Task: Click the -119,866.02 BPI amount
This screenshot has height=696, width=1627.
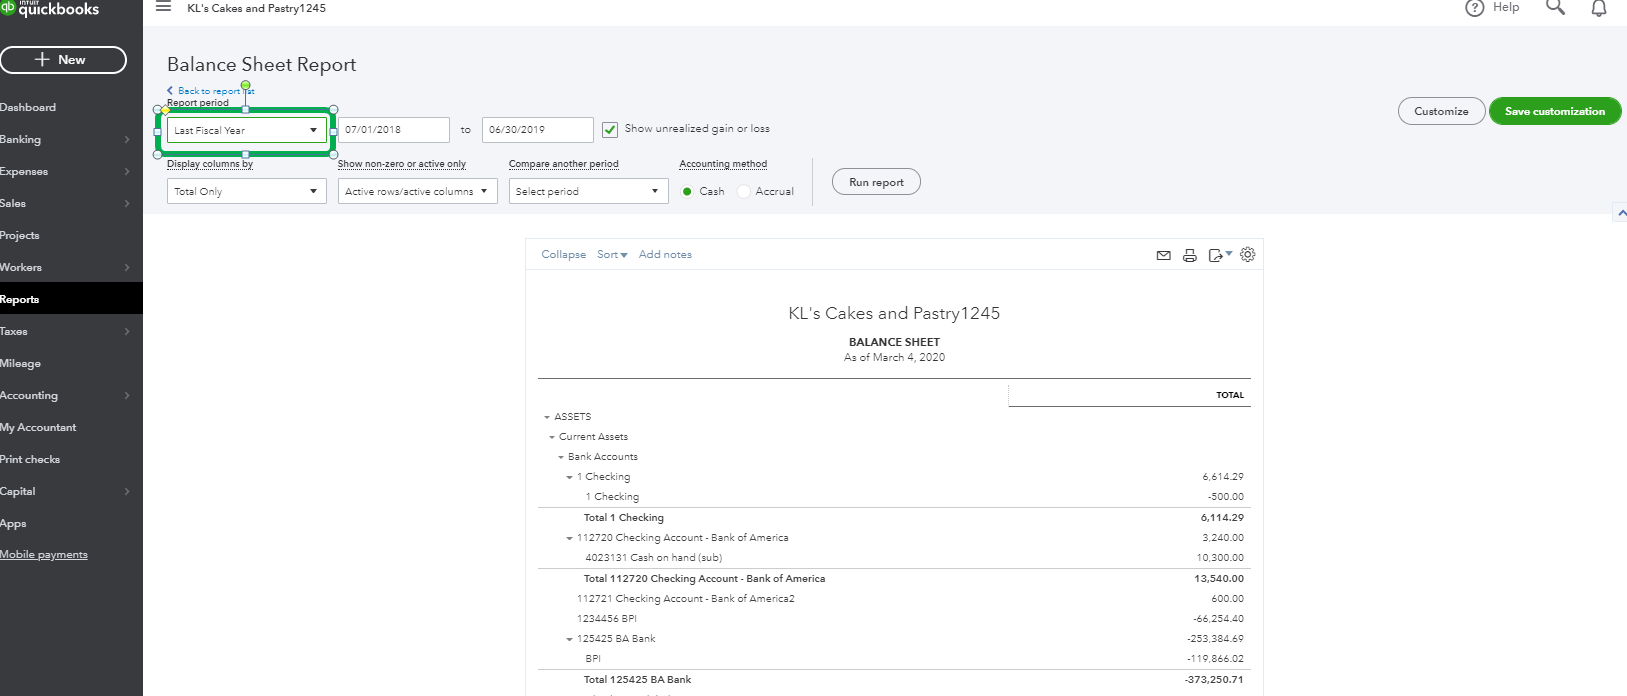Action: [1215, 659]
